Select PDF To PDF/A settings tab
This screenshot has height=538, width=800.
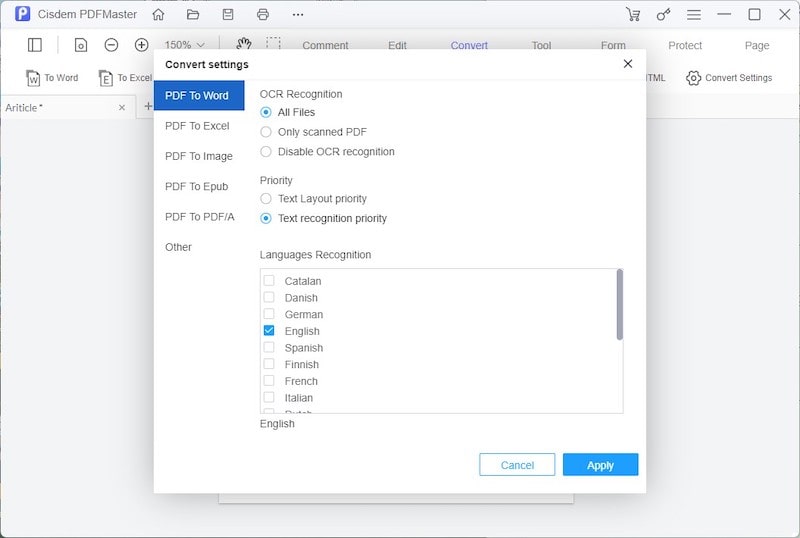199,217
